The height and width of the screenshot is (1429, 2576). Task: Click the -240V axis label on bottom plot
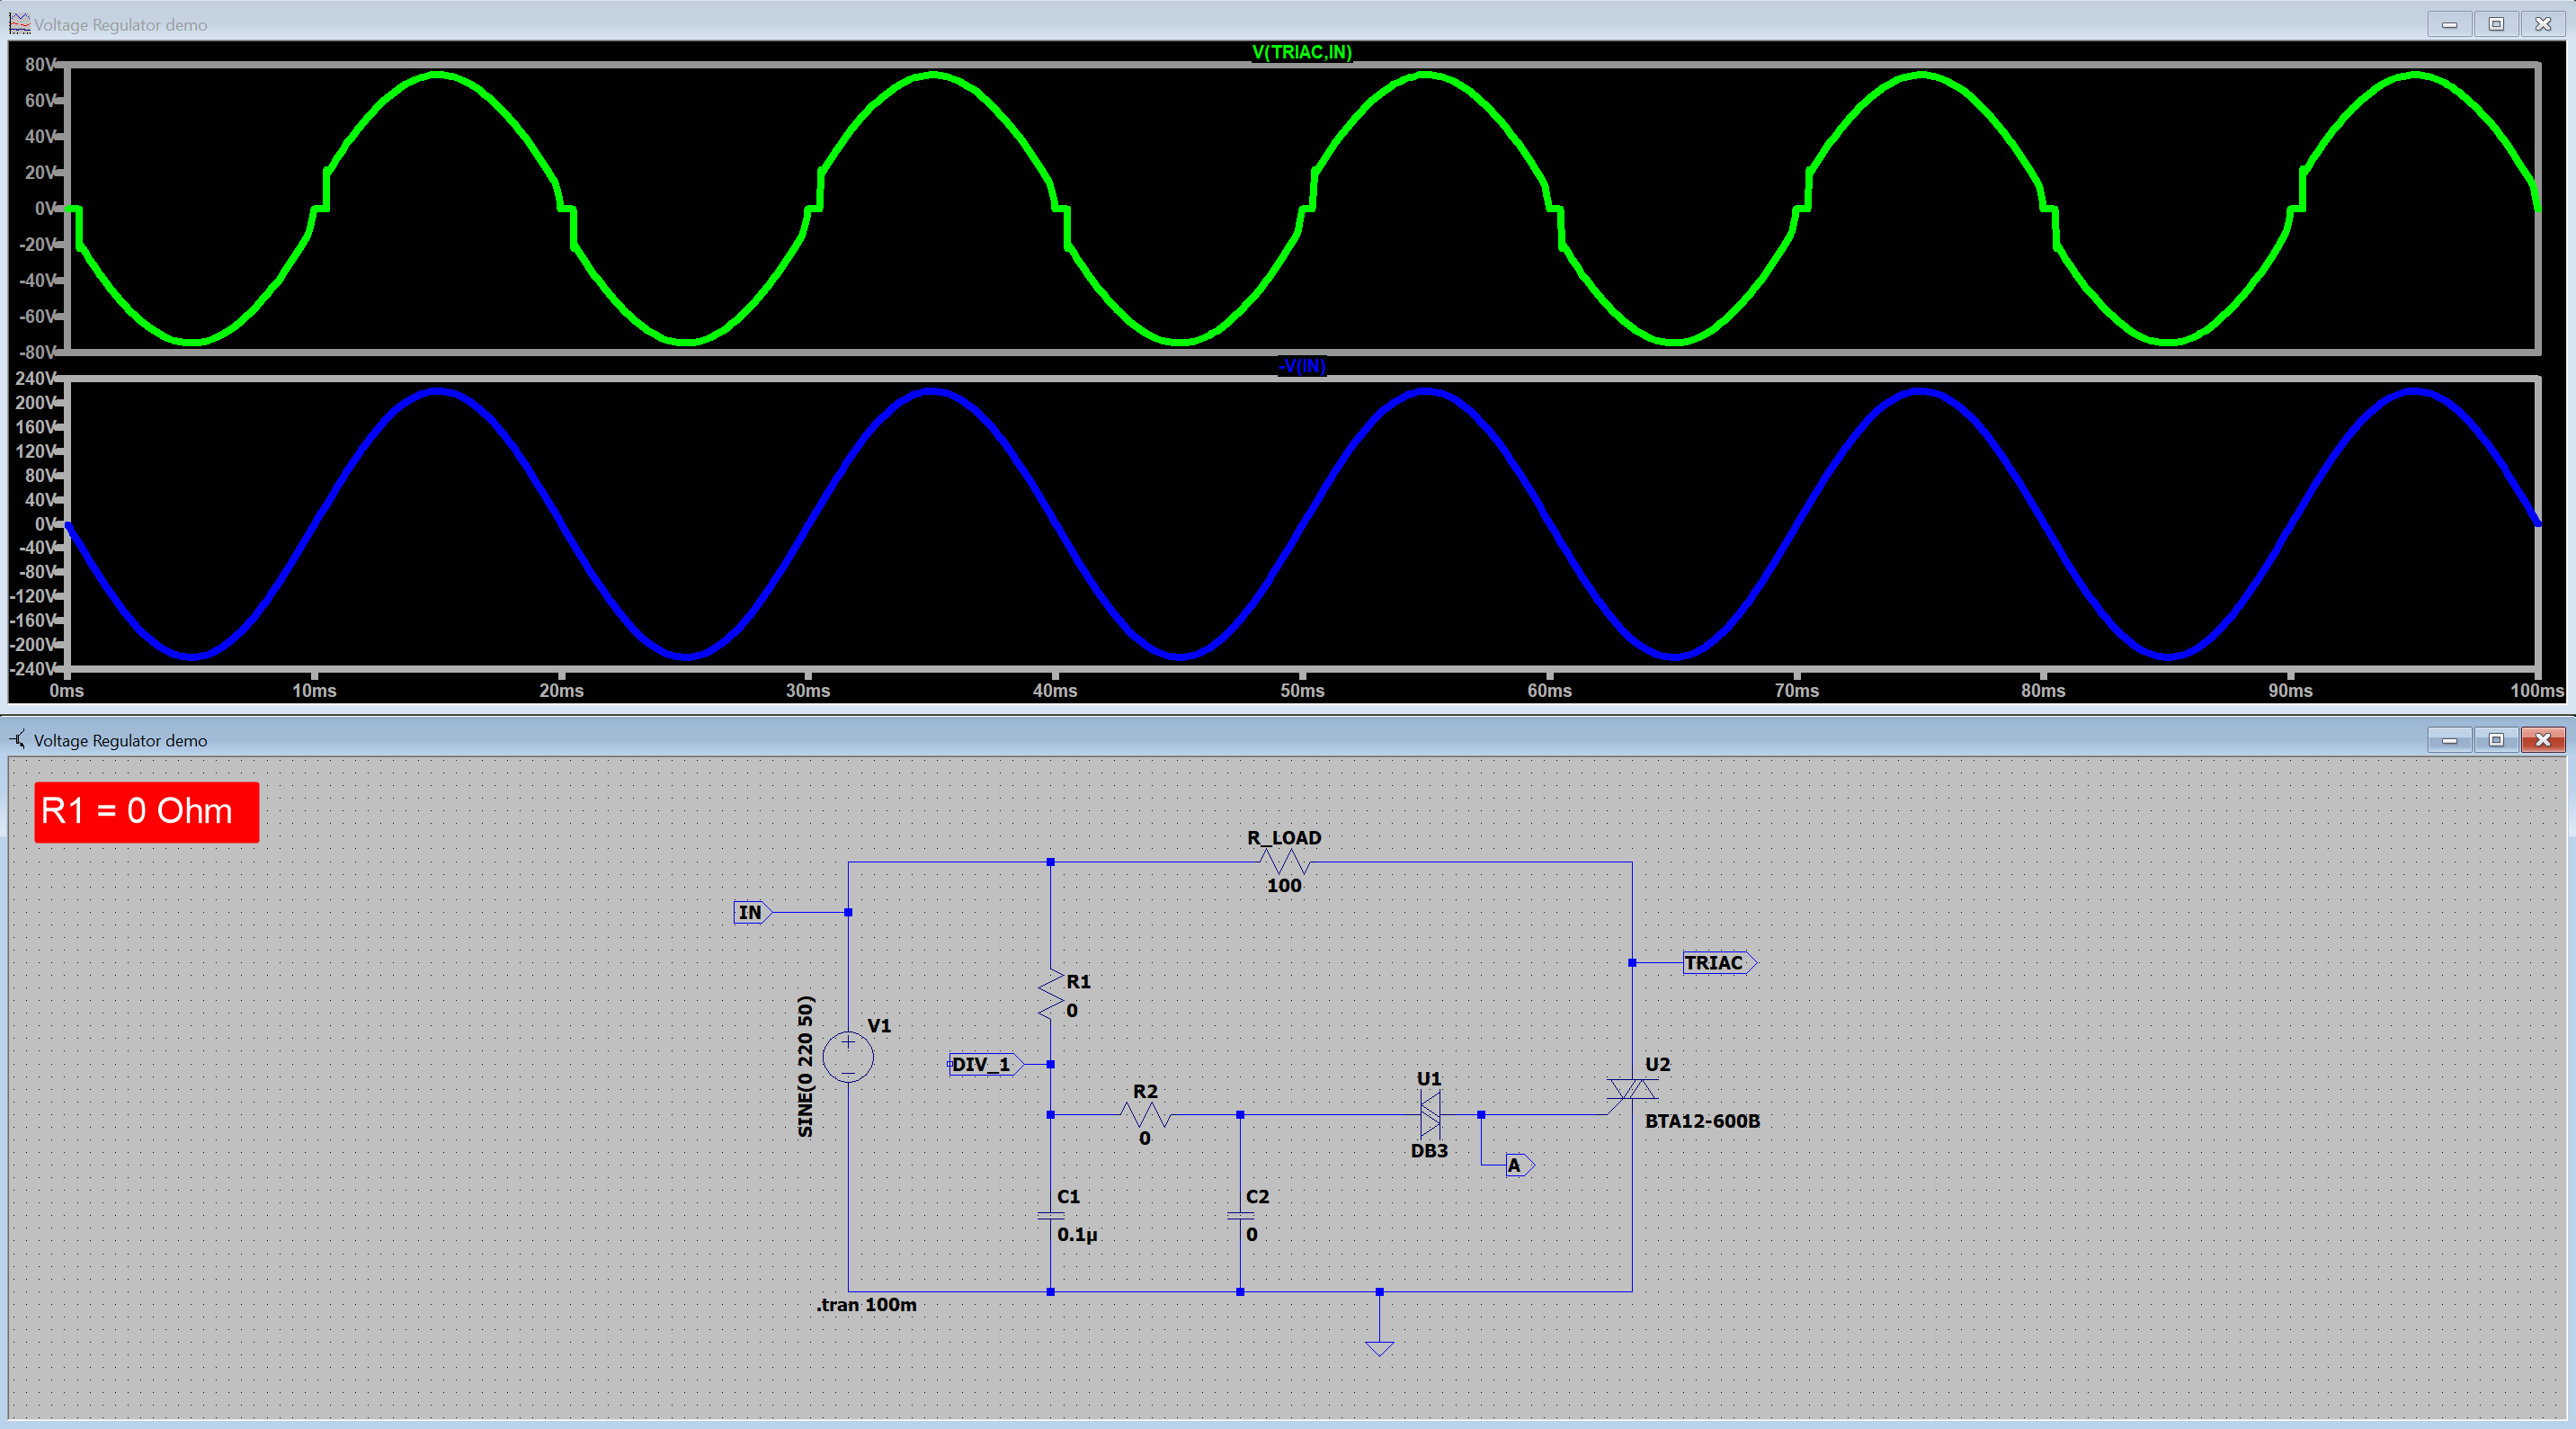pos(32,668)
